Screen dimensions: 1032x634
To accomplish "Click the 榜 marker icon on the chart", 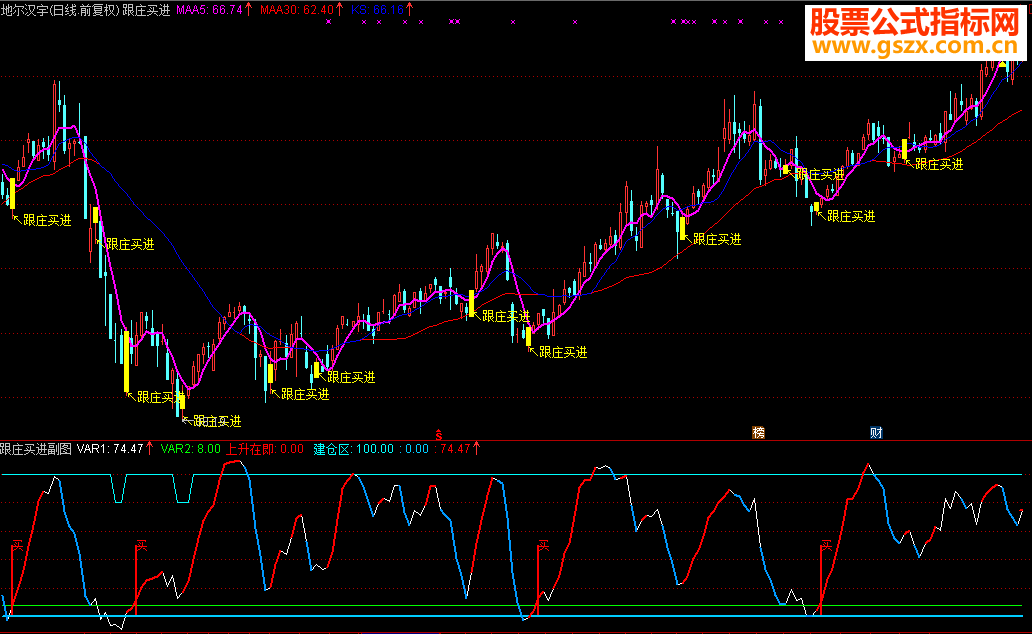I will click(758, 433).
